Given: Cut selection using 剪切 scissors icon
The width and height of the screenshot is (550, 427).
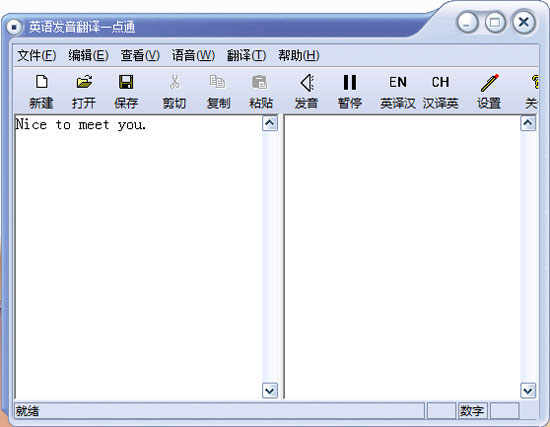Looking at the screenshot, I should click(x=174, y=91).
